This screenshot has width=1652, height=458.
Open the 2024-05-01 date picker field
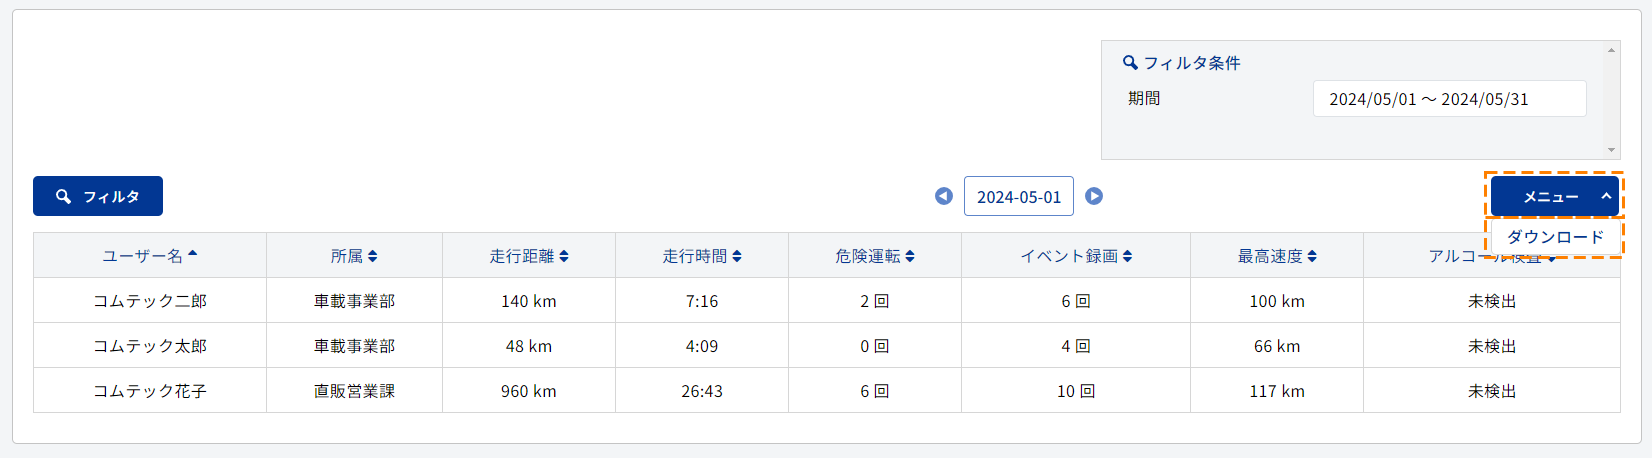(x=1019, y=196)
